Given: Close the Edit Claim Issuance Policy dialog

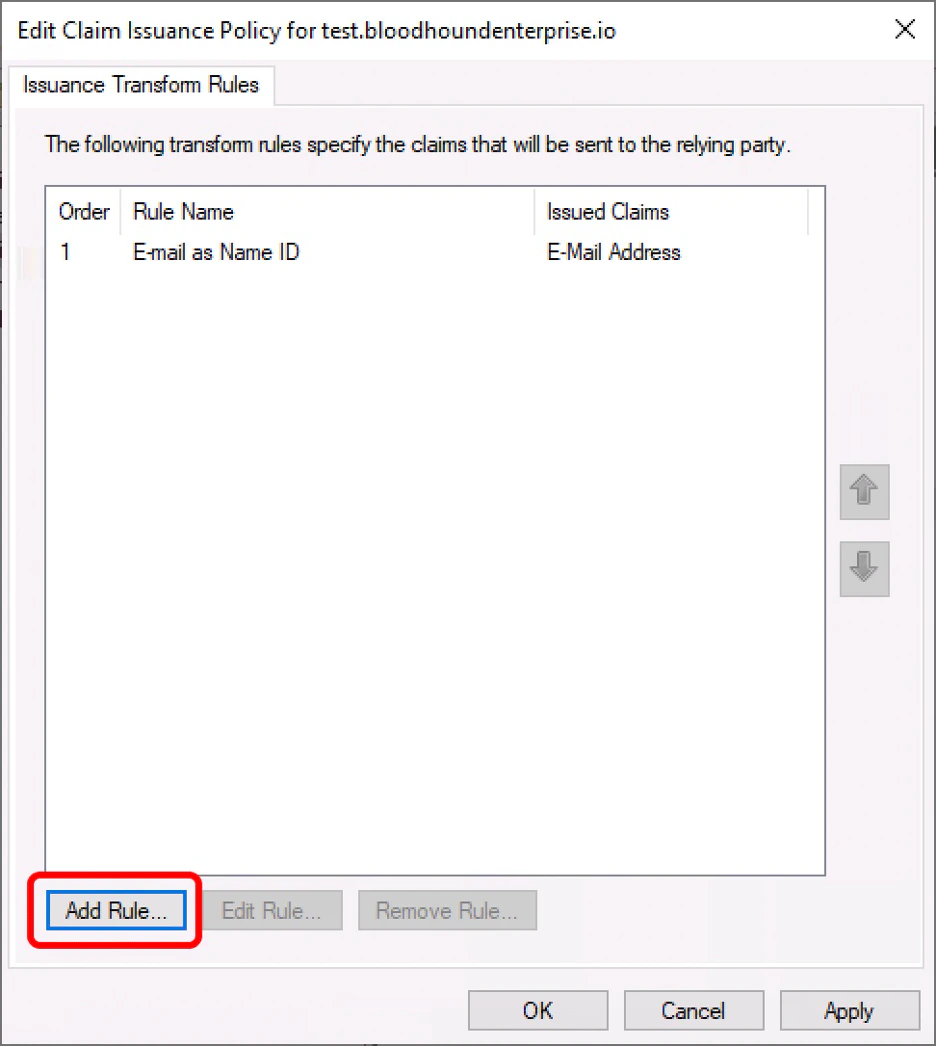Looking at the screenshot, I should 905,29.
